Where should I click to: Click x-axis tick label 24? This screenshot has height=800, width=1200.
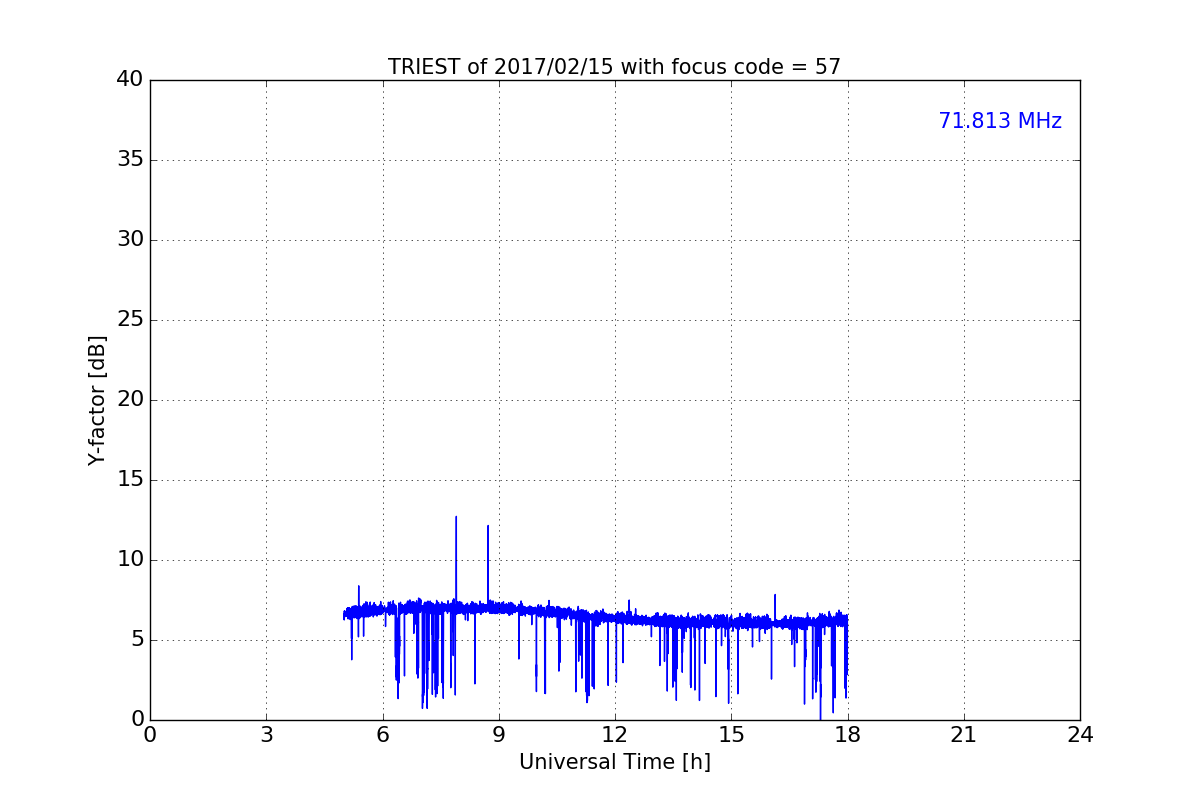coord(1080,735)
